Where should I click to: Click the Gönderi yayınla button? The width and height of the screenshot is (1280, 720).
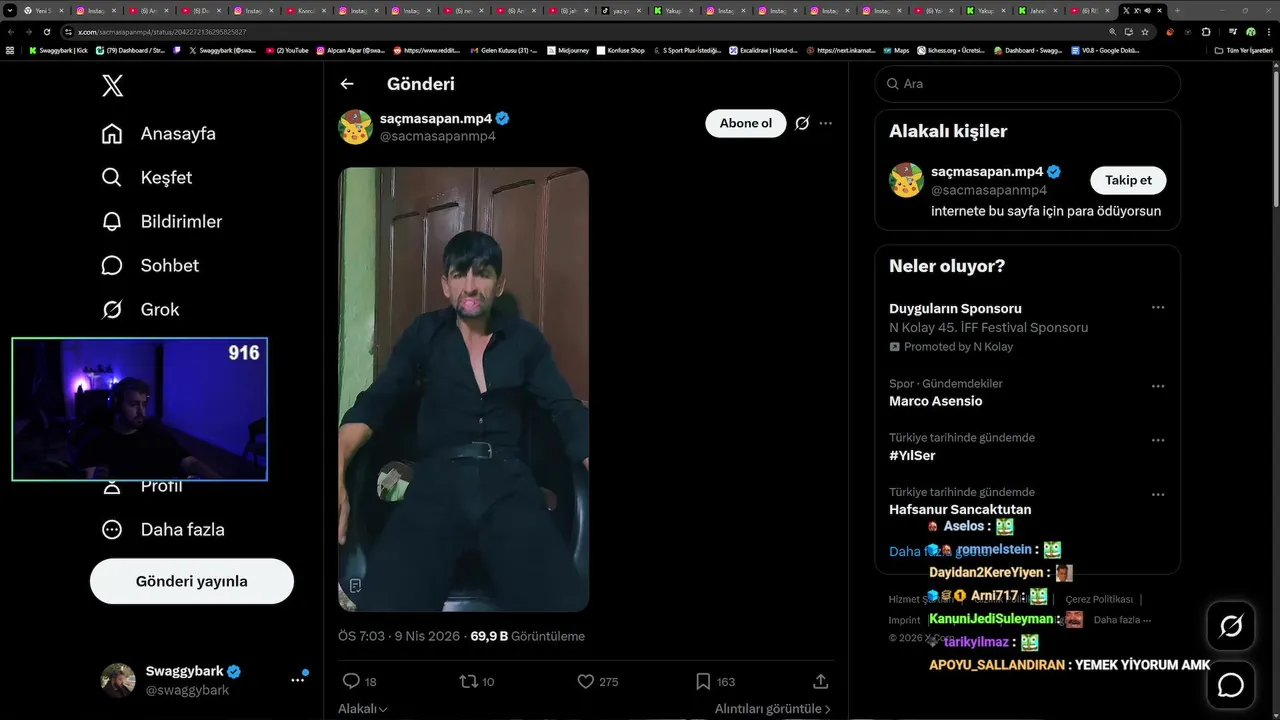tap(192, 581)
